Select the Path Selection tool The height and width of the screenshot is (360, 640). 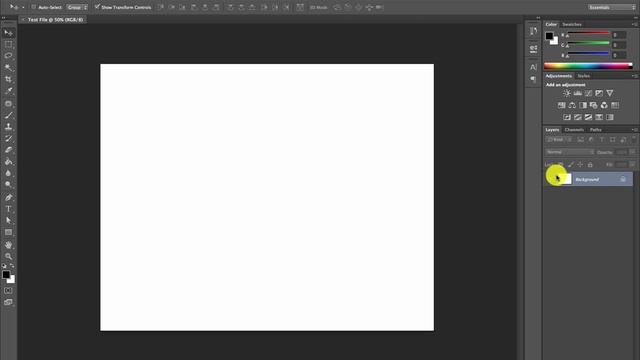pos(8,220)
